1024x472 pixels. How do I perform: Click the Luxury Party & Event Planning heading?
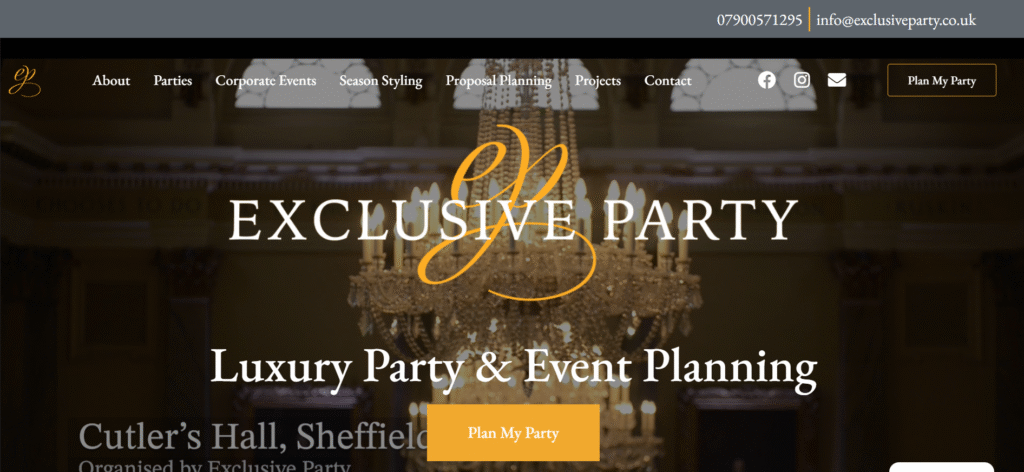pos(513,368)
